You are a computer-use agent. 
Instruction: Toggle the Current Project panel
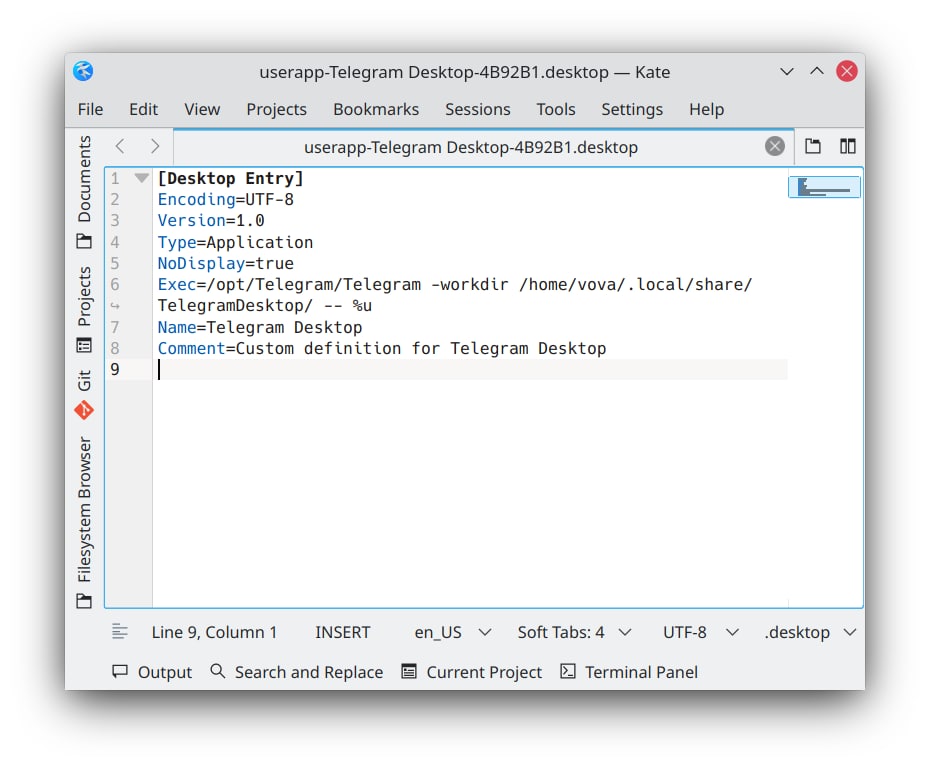pos(472,672)
